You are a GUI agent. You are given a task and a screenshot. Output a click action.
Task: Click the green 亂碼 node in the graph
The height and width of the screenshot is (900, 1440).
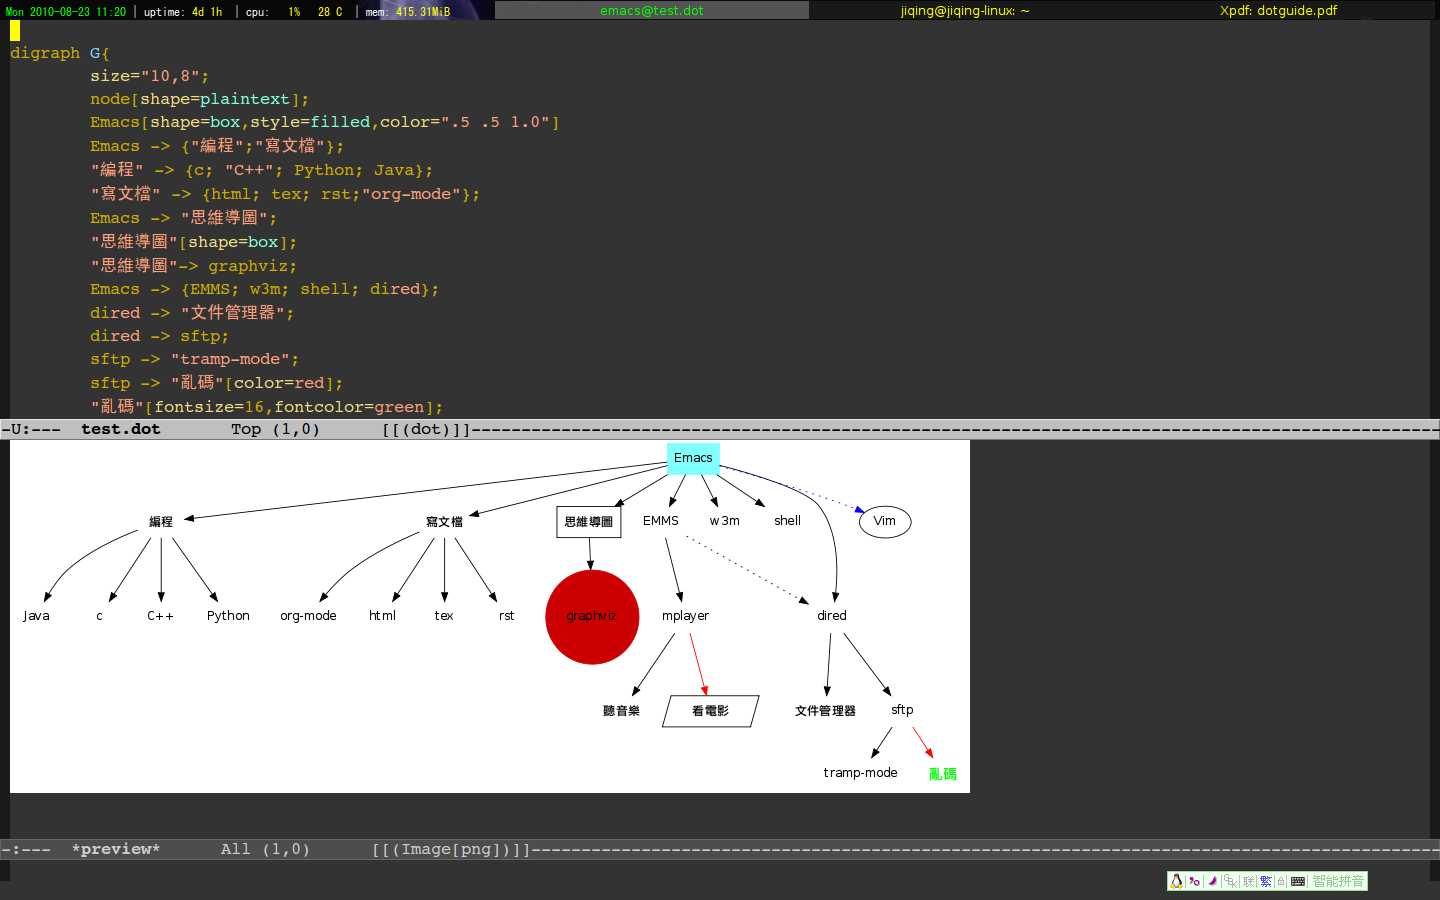point(943,774)
